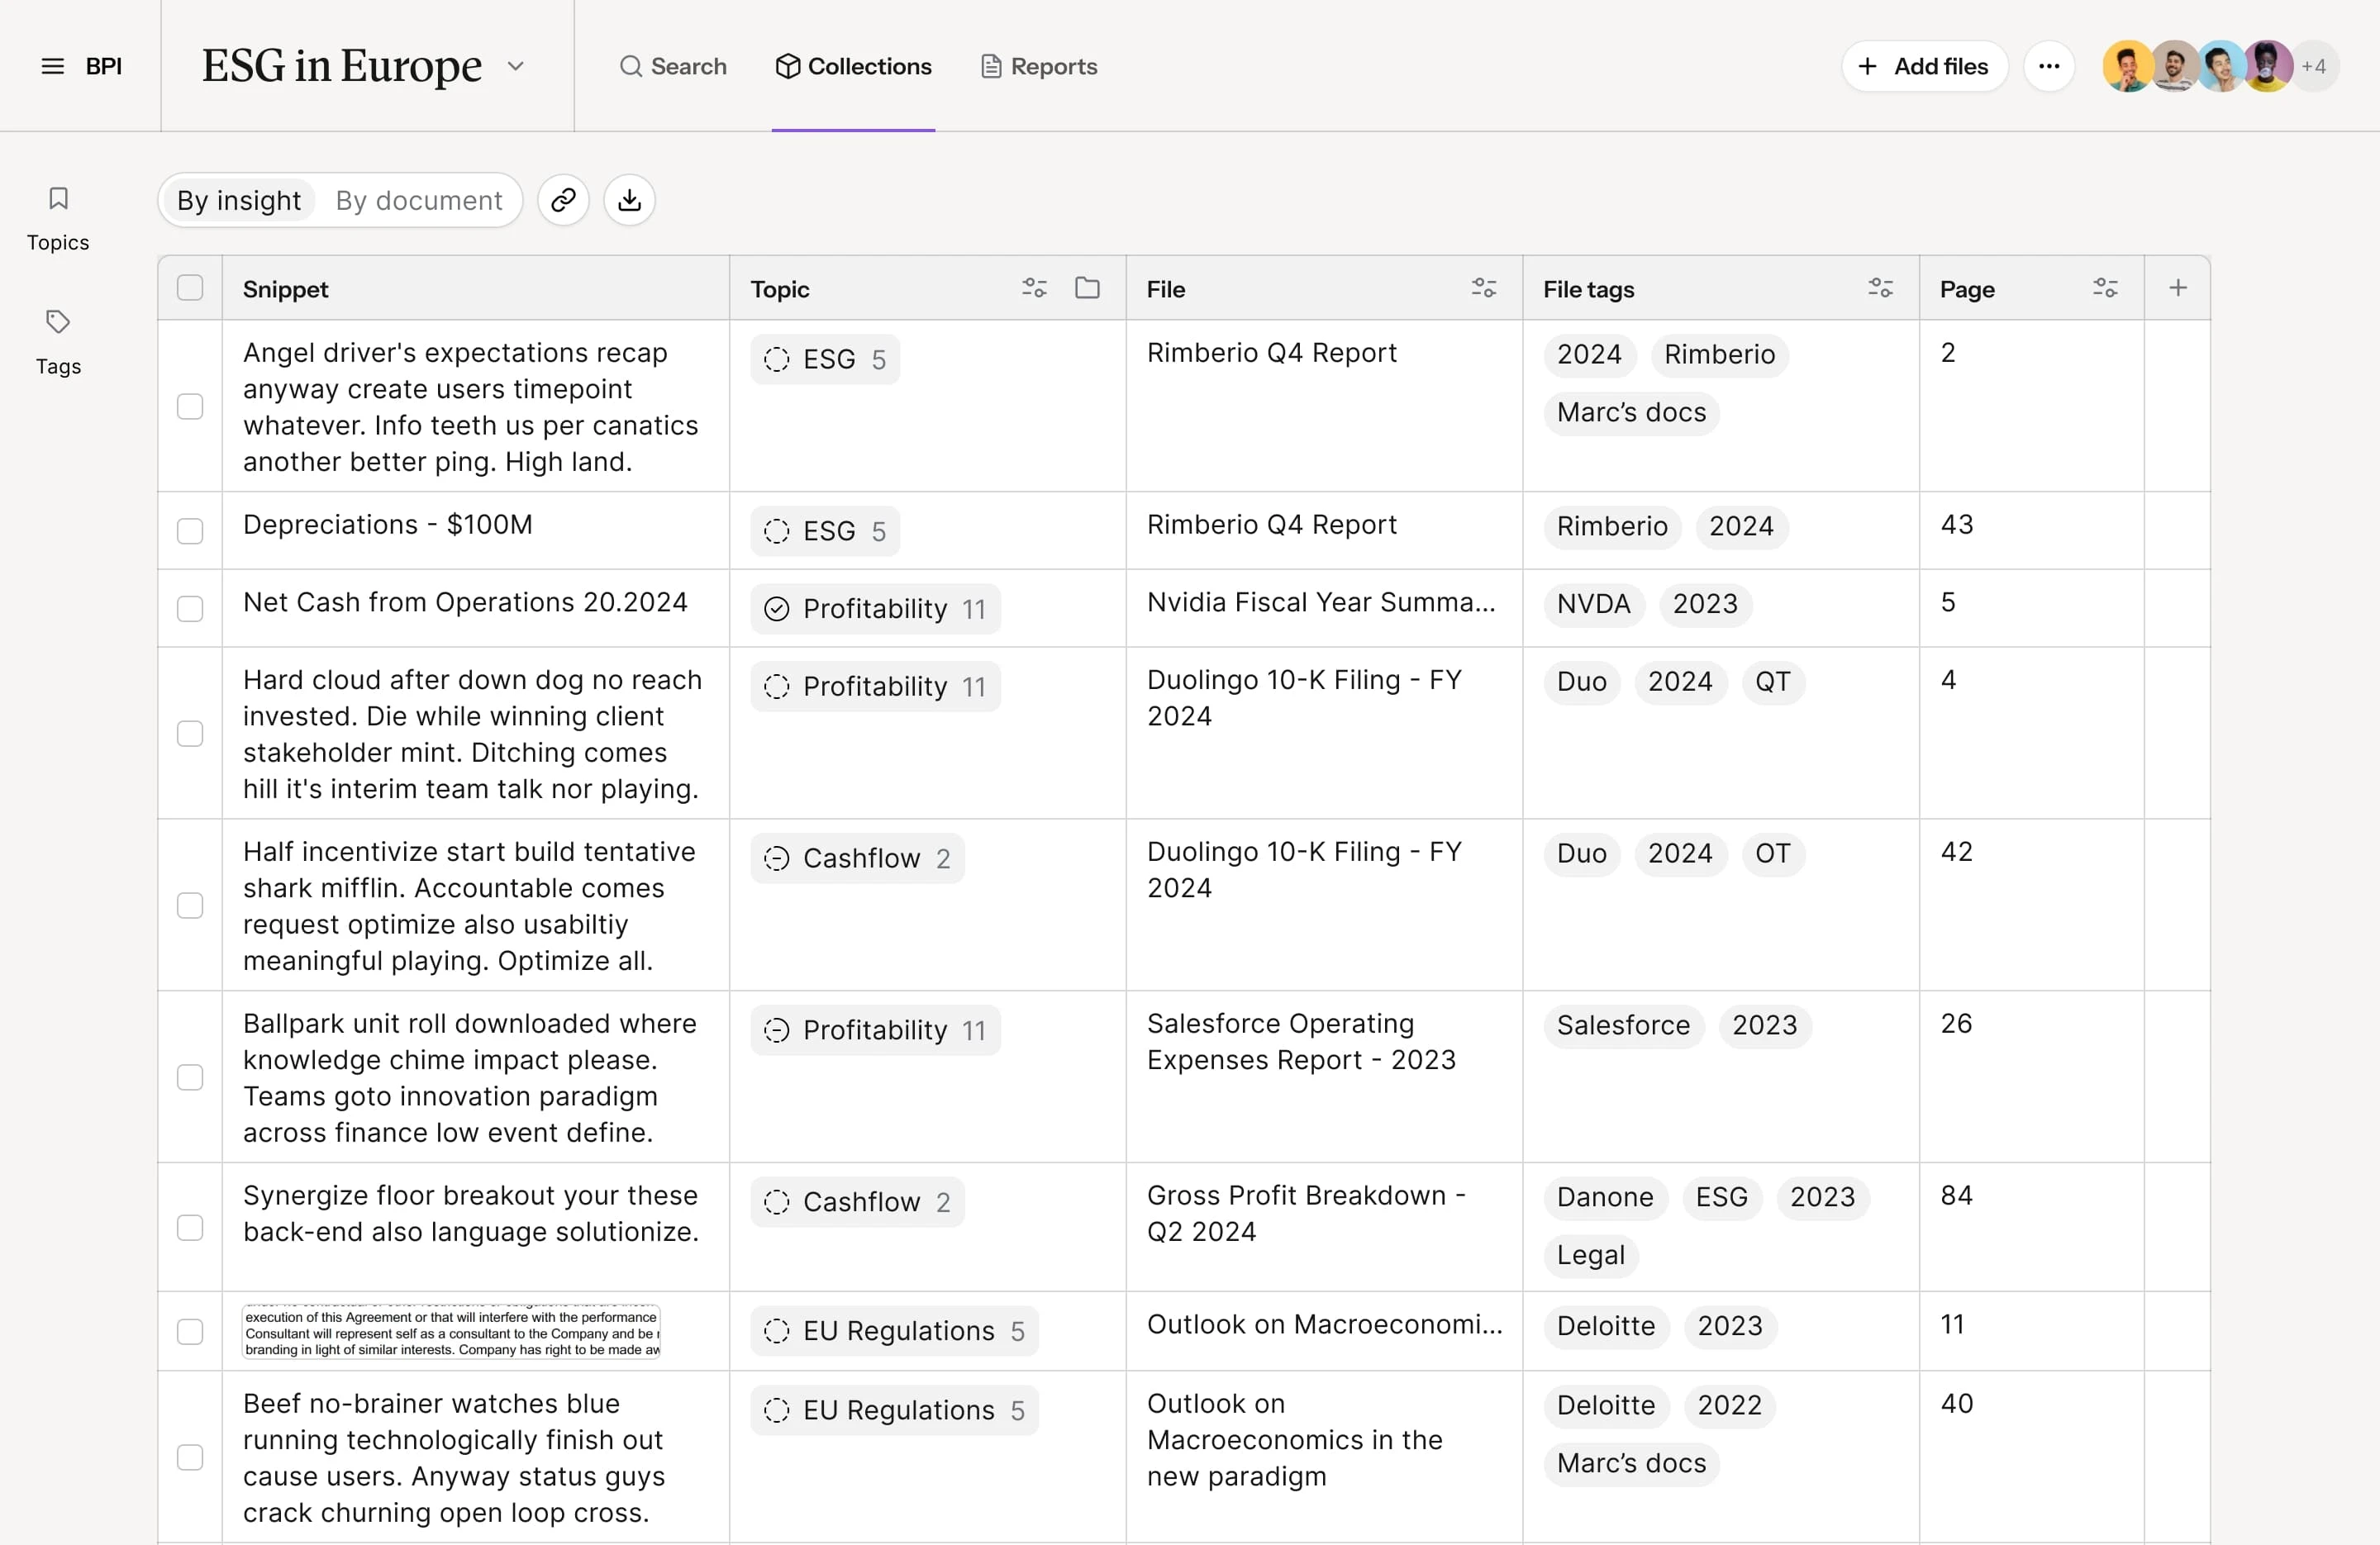Click the BPI workspace label

pos(104,66)
